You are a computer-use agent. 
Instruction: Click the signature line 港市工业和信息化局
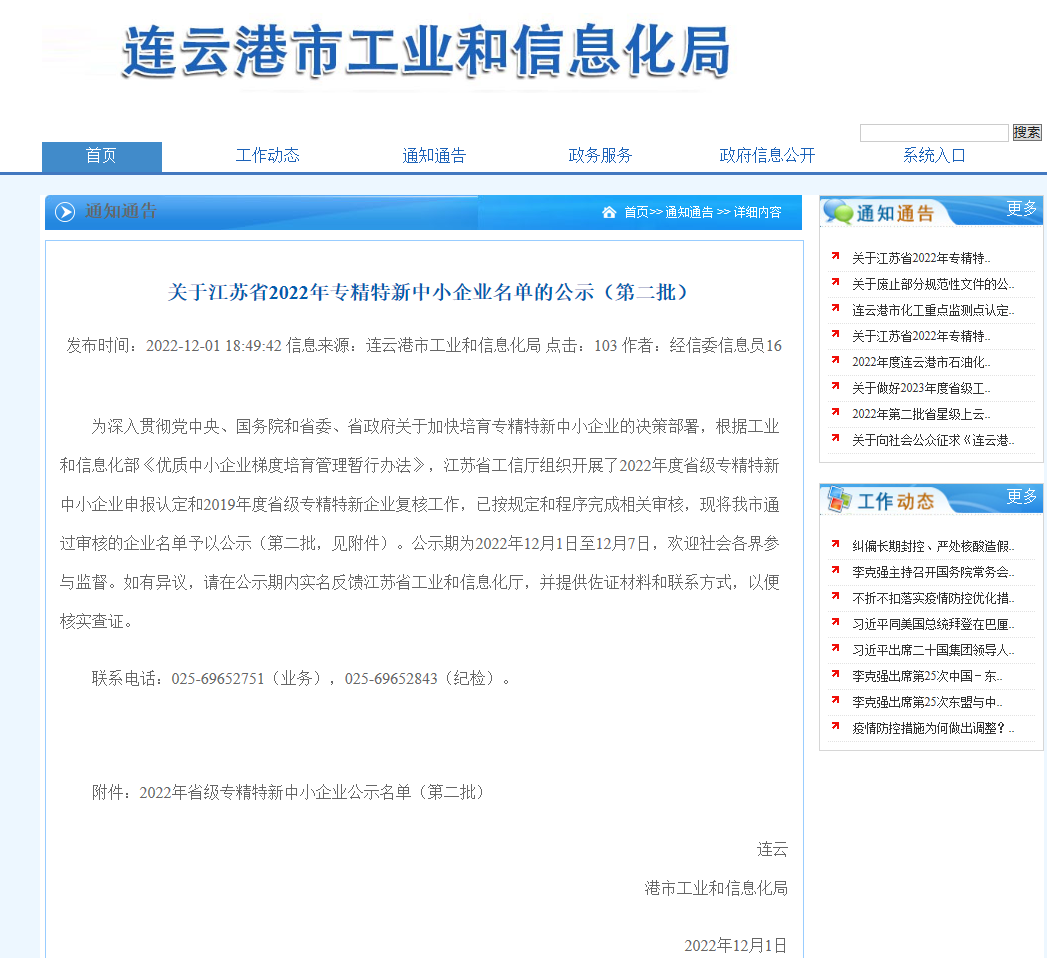[716, 888]
